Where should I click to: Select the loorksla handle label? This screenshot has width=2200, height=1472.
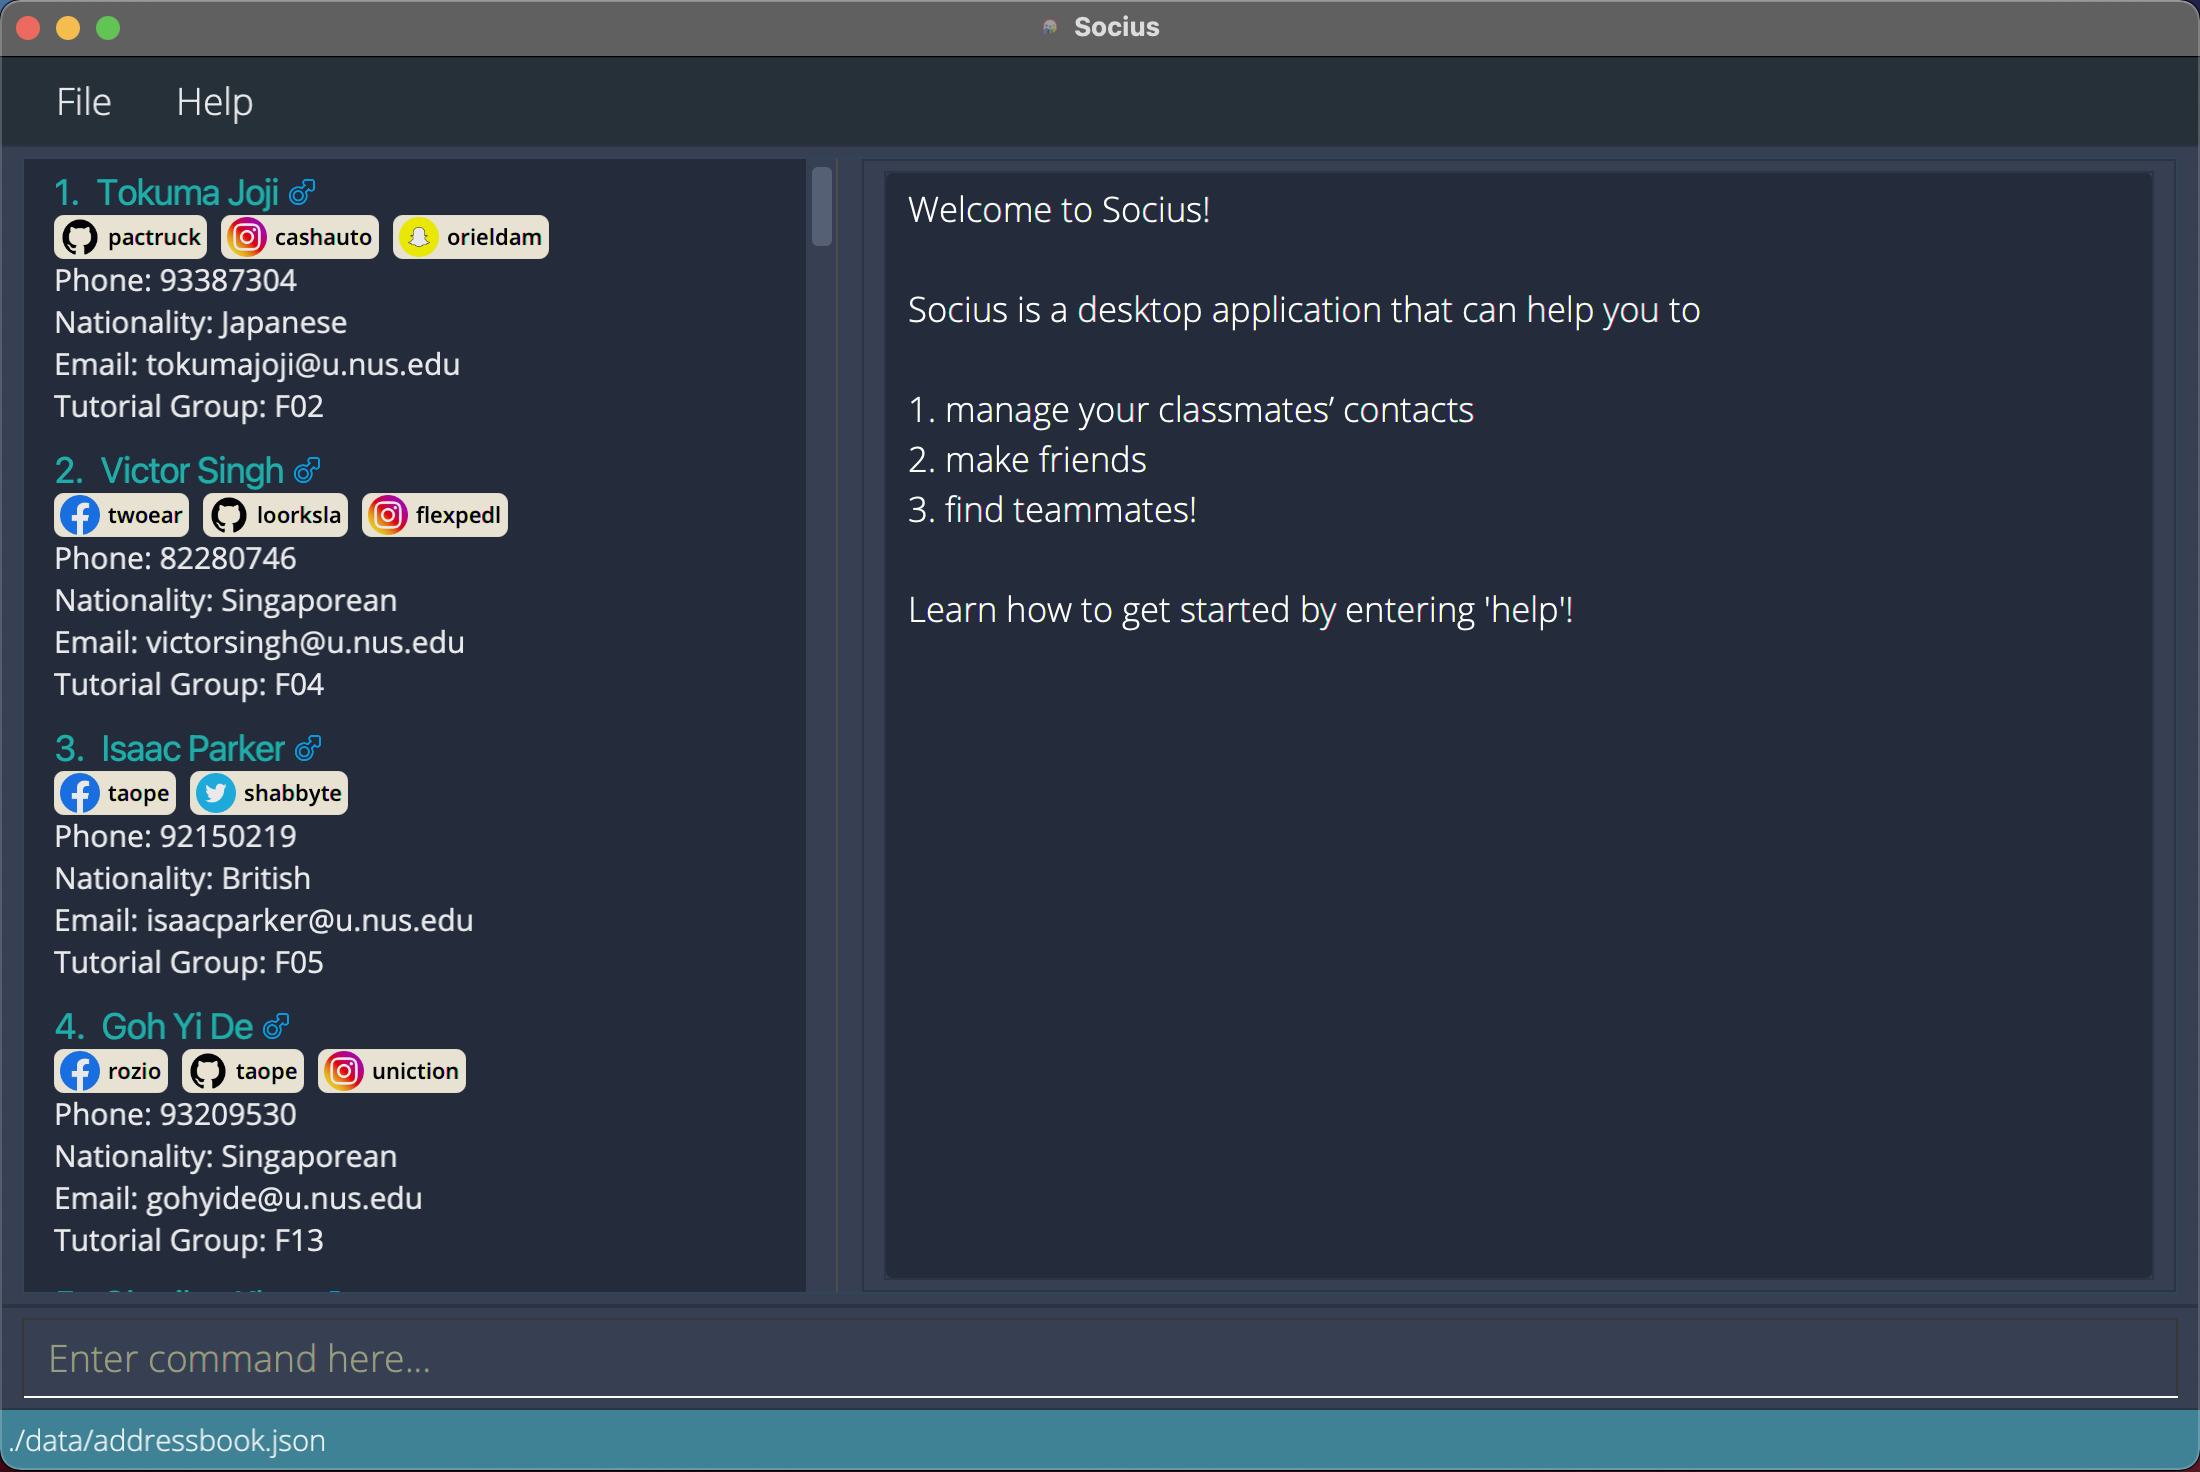(x=299, y=515)
